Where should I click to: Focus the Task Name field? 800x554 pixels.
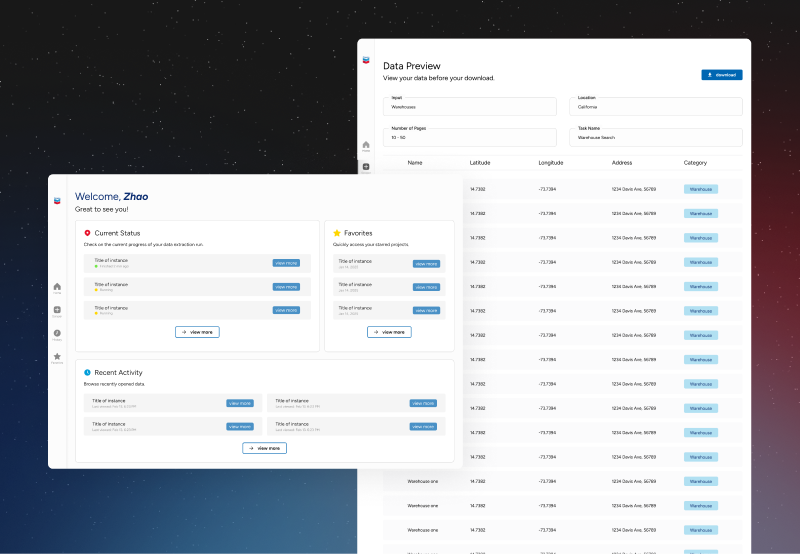tap(656, 137)
